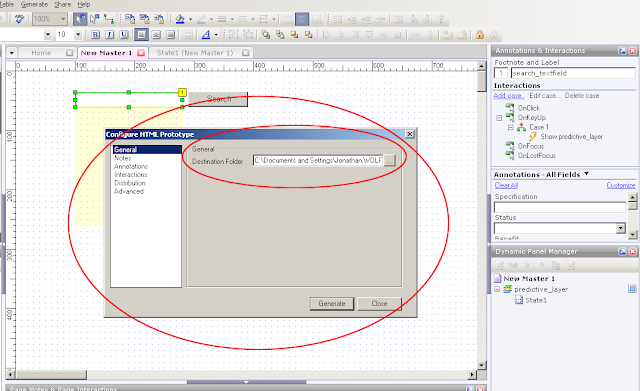Click the Close button in dialog
Screen dimensions: 640x391
pos(379,304)
